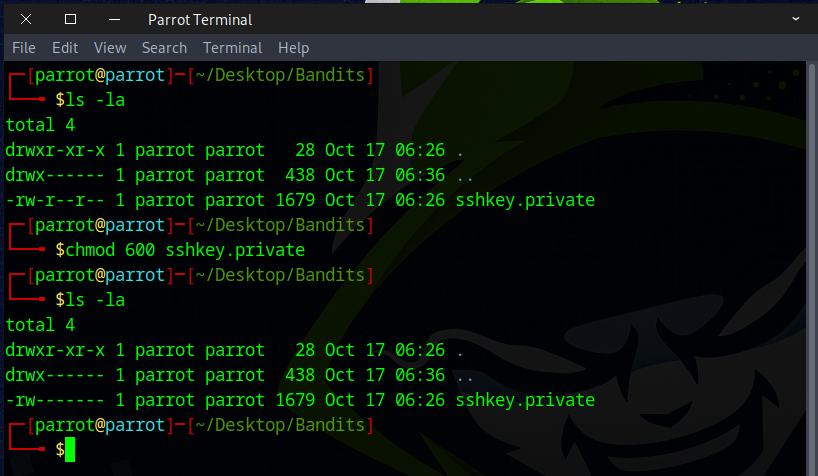Maximize the terminal window using the square icon
Screen dimensions: 818x476
[x=70, y=19]
